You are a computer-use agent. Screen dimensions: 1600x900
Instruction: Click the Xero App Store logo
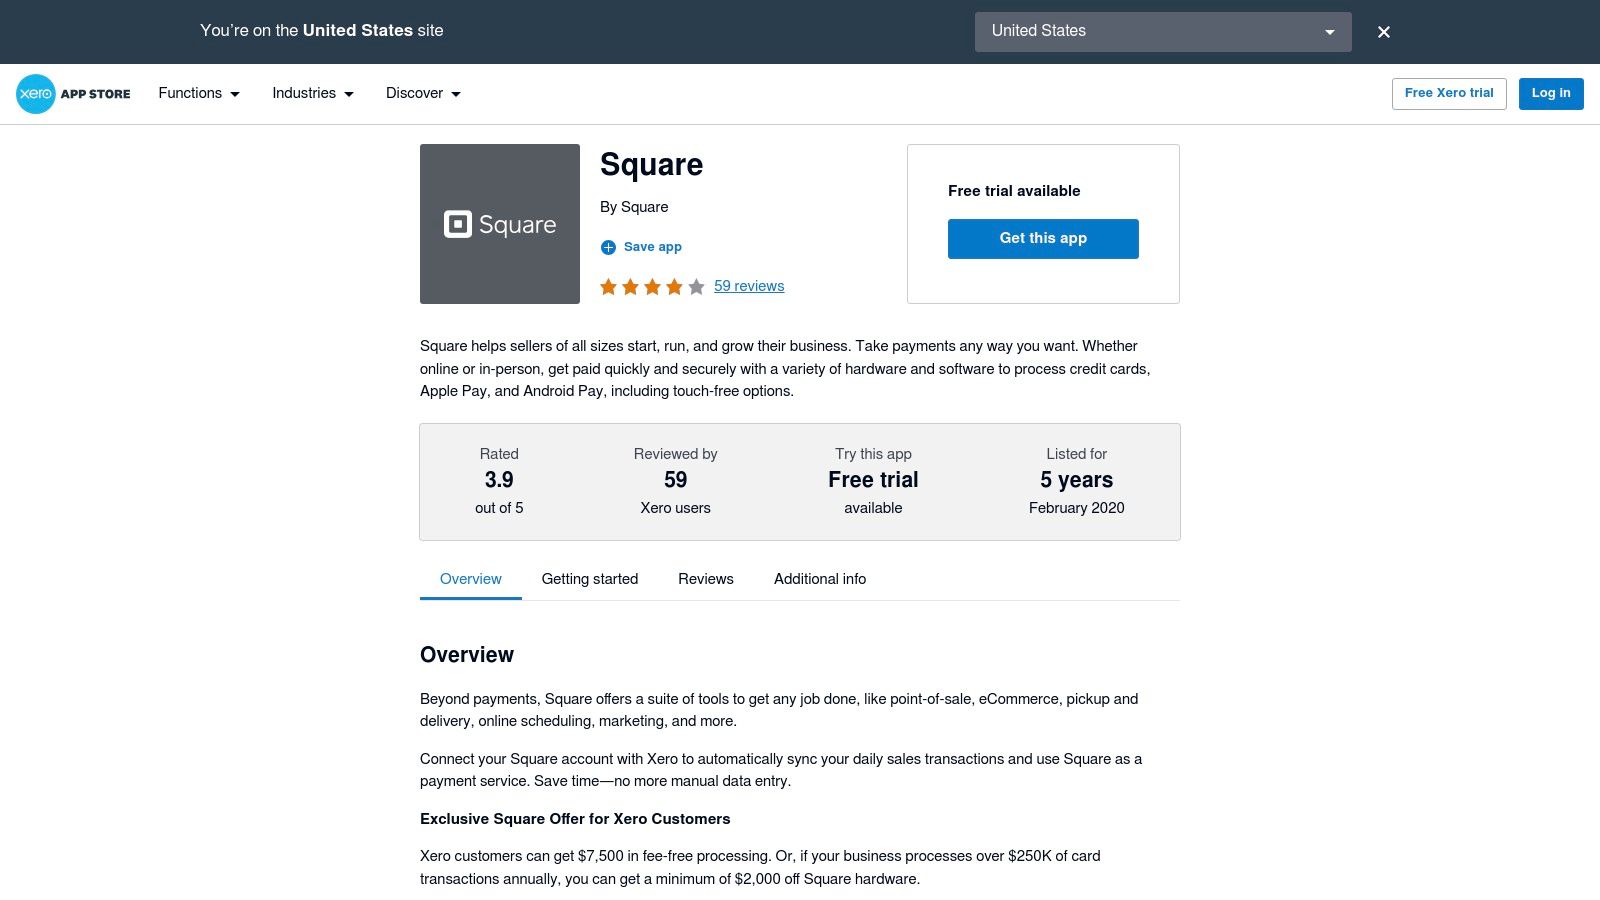pos(73,94)
